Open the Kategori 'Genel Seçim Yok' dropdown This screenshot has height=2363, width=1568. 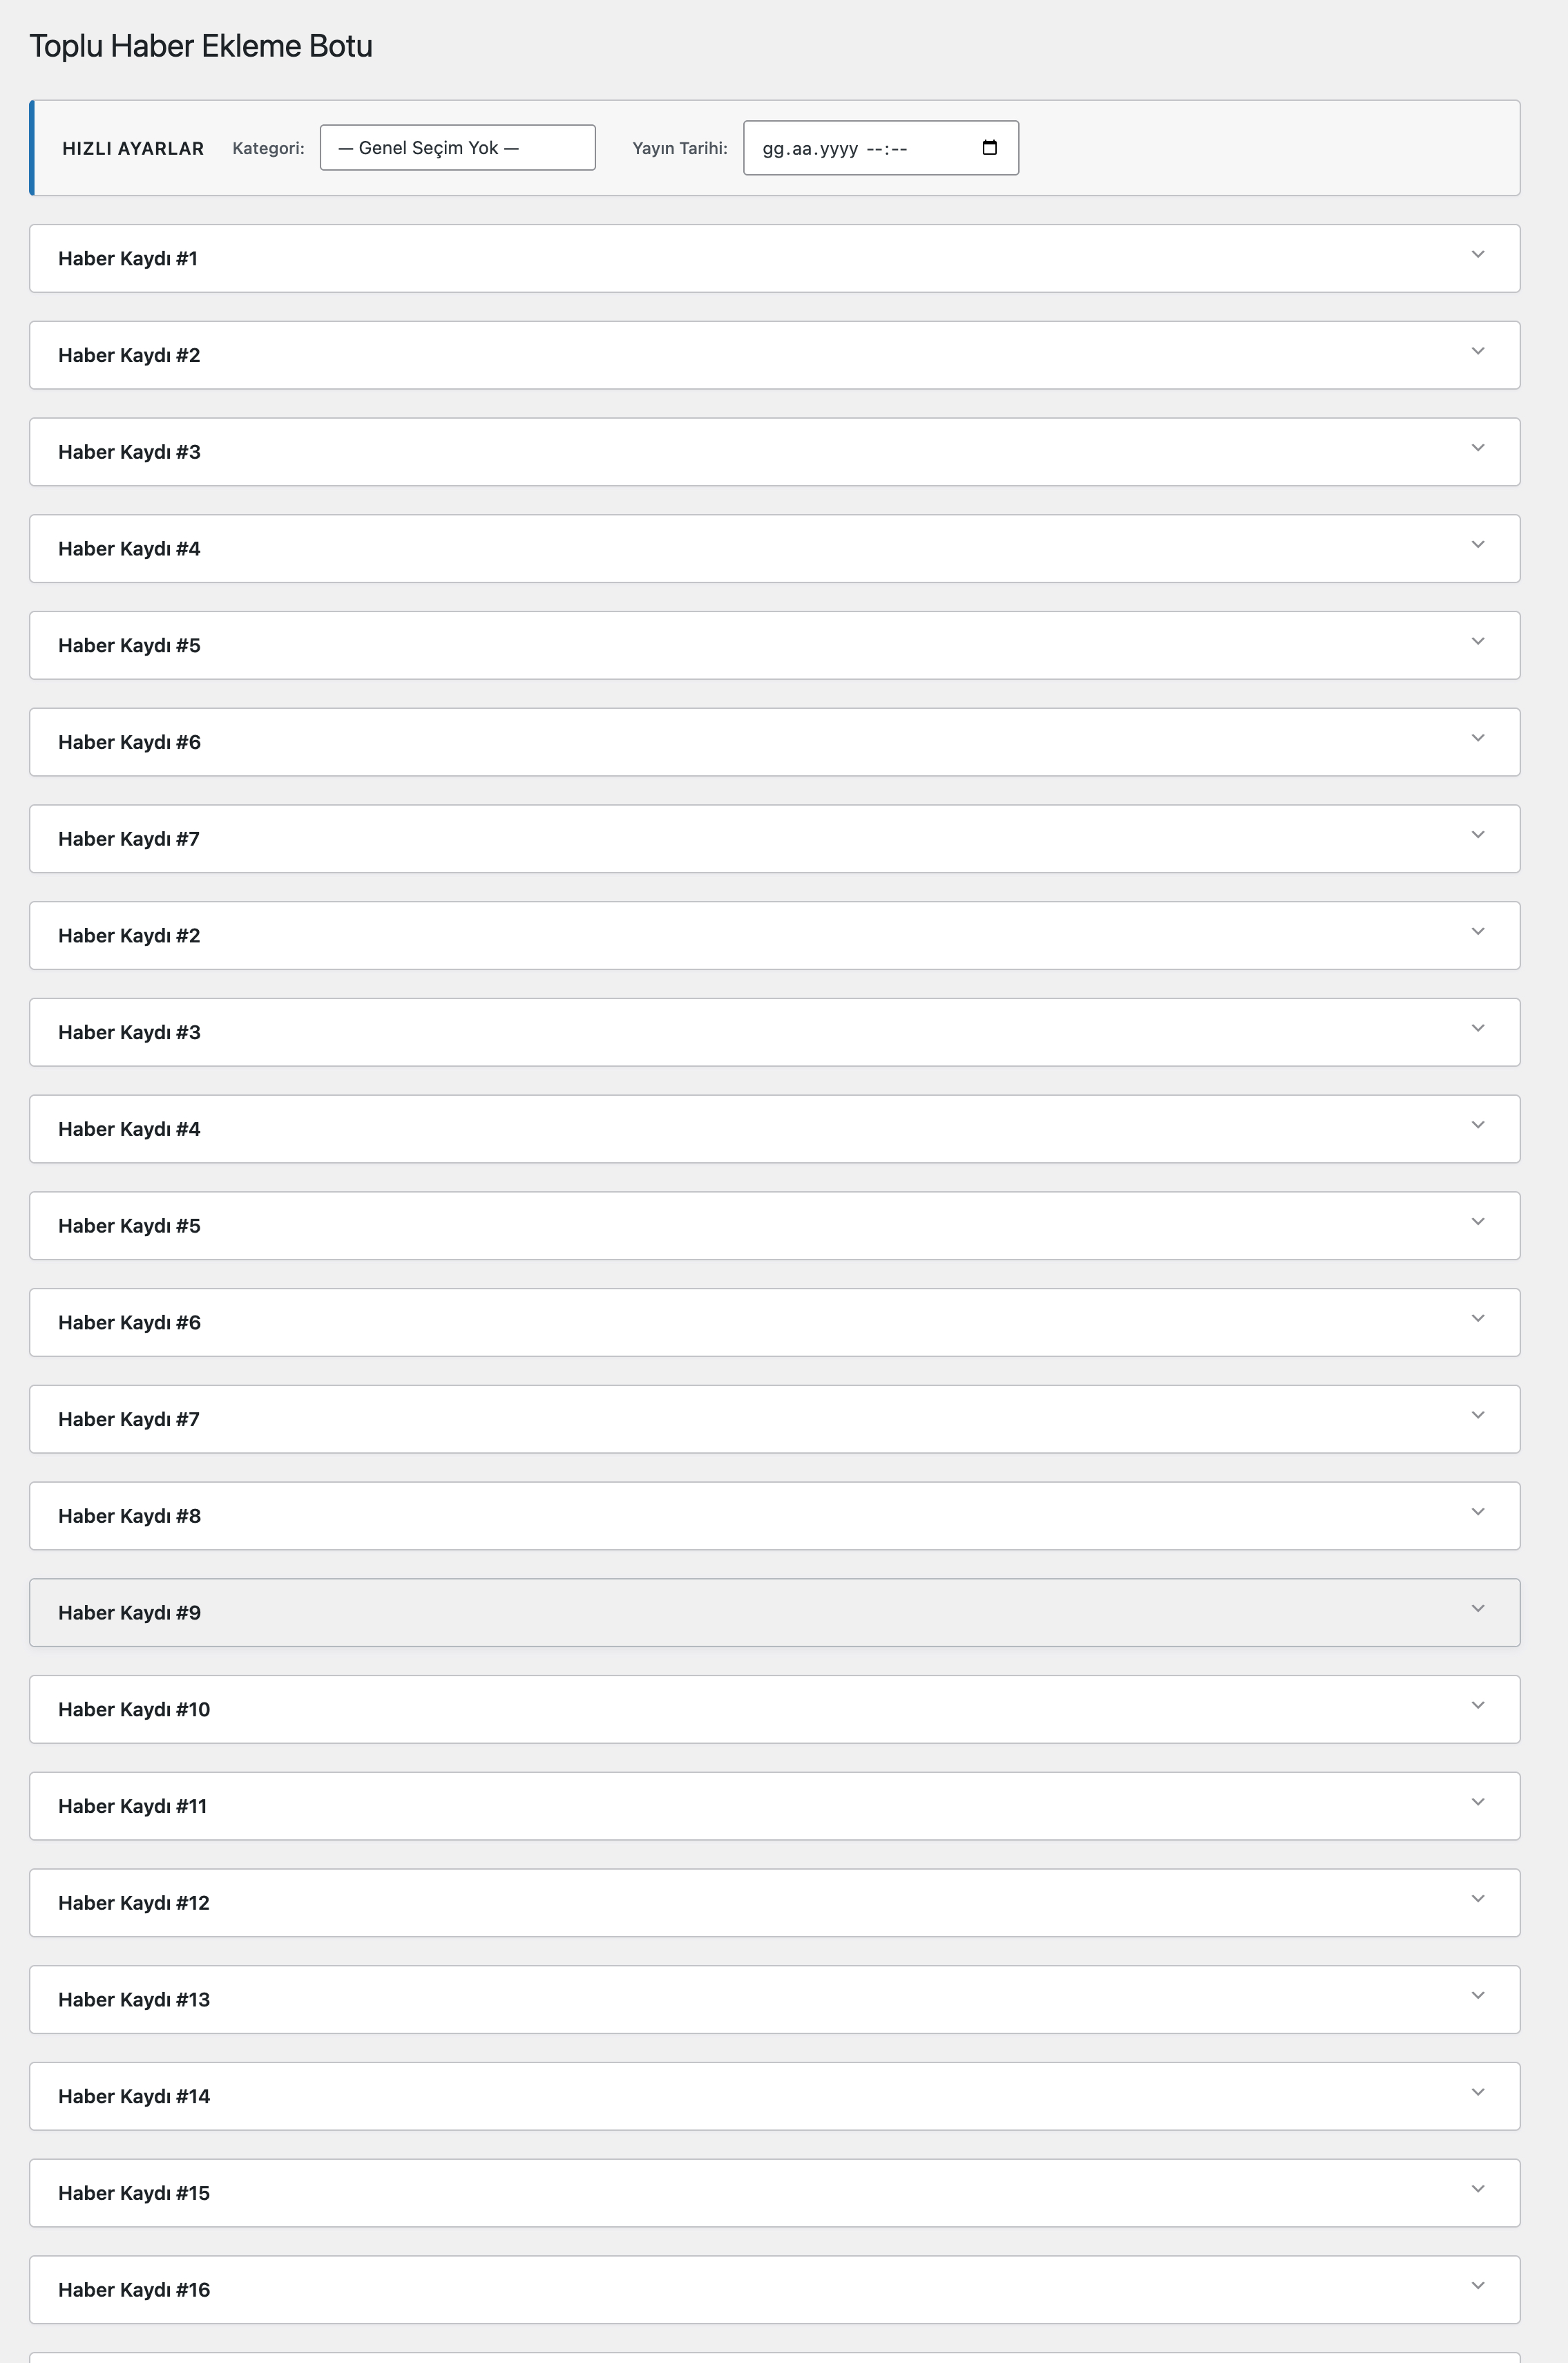pyautogui.click(x=457, y=148)
